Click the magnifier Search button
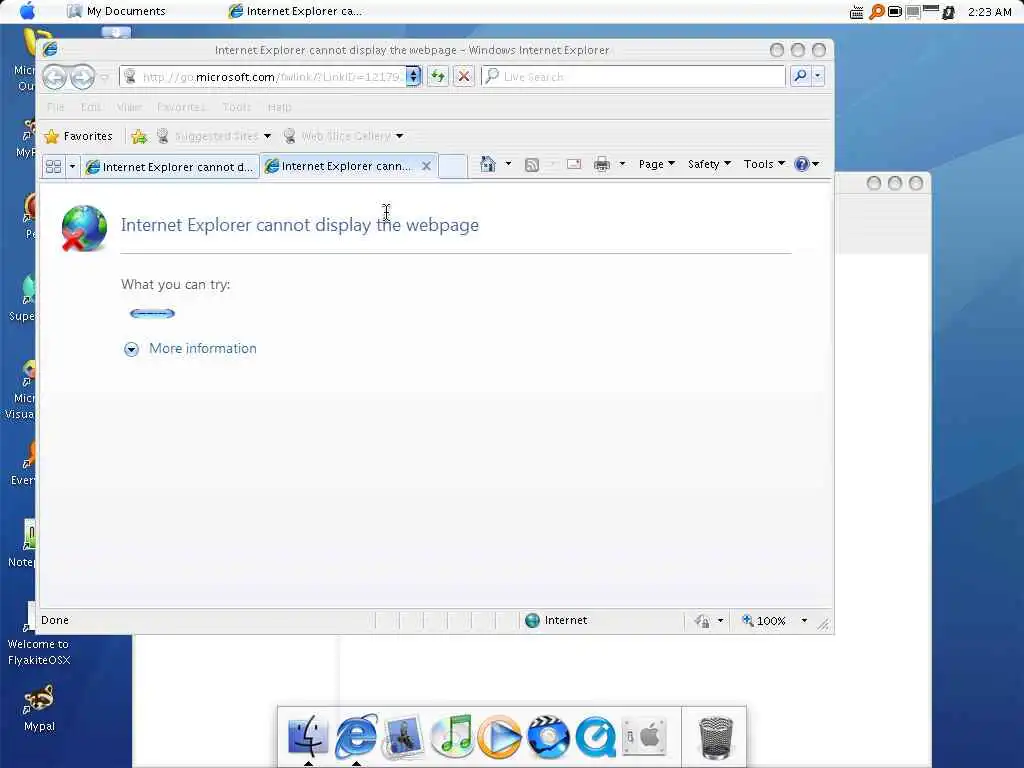Screen dimensions: 1024x768 tap(800, 76)
